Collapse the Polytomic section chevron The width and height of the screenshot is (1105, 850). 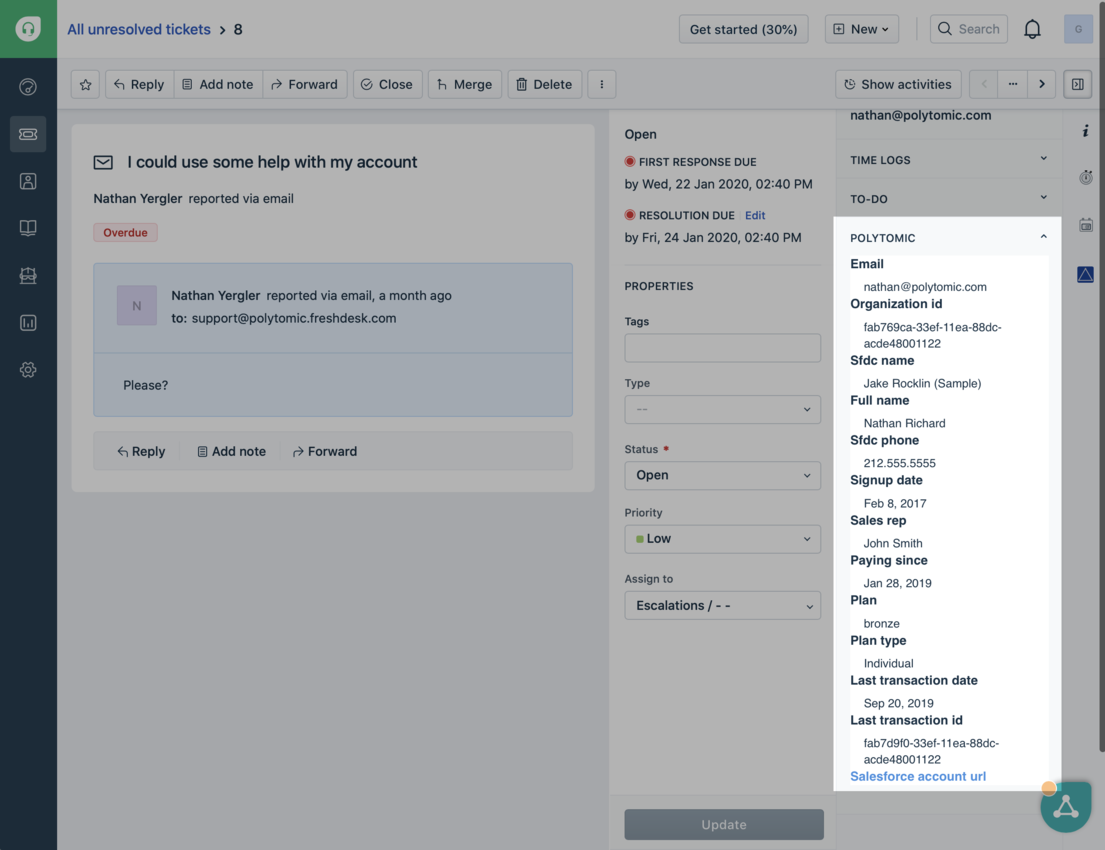click(1043, 234)
